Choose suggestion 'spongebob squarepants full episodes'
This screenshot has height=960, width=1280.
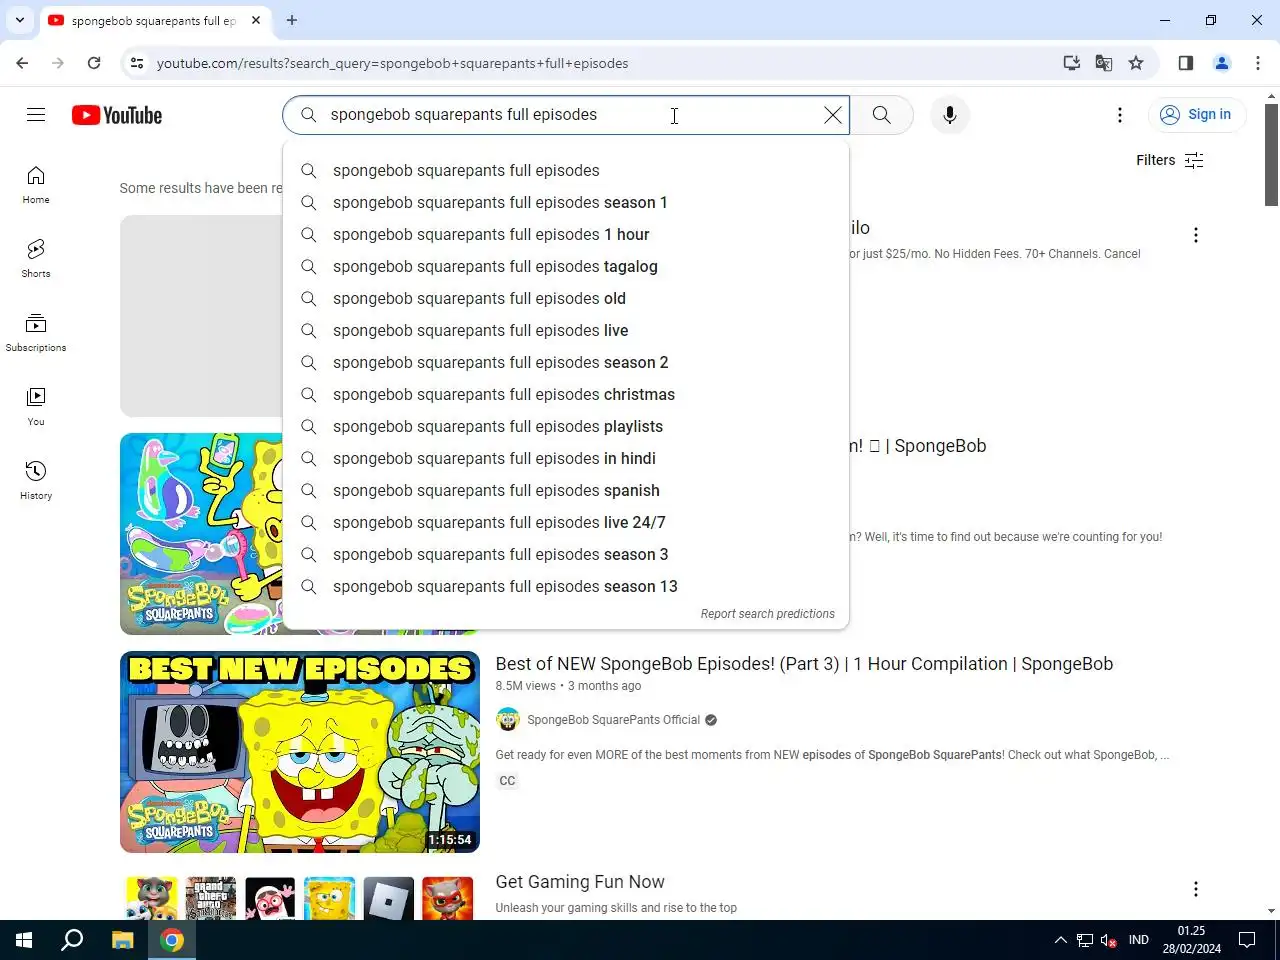pyautogui.click(x=566, y=171)
